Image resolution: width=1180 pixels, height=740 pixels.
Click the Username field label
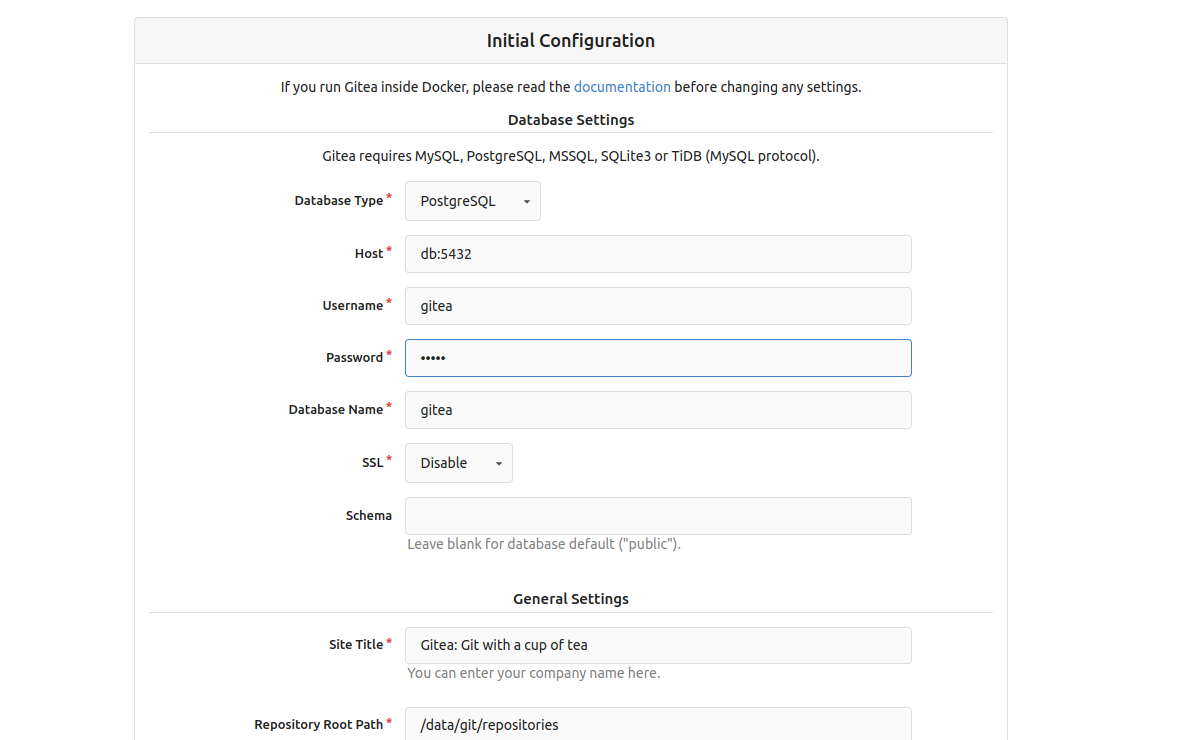tap(352, 306)
